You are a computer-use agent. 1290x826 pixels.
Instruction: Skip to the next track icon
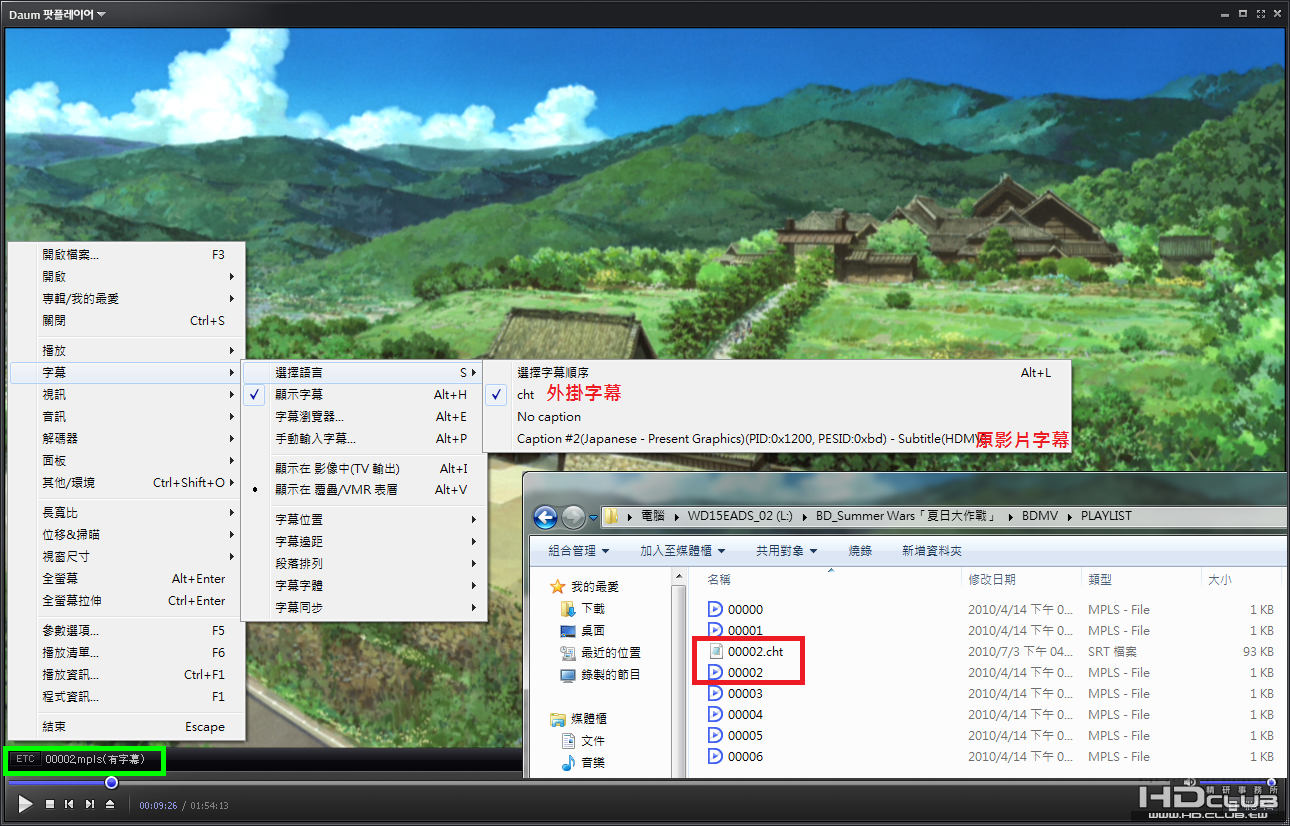[90, 804]
